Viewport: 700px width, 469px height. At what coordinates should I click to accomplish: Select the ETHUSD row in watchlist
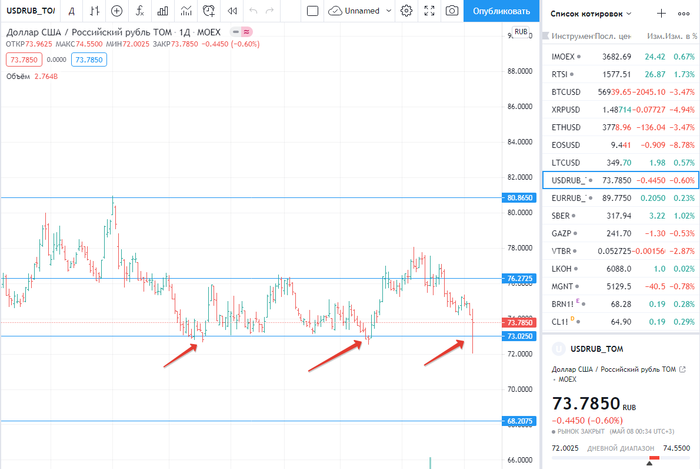tap(621, 127)
